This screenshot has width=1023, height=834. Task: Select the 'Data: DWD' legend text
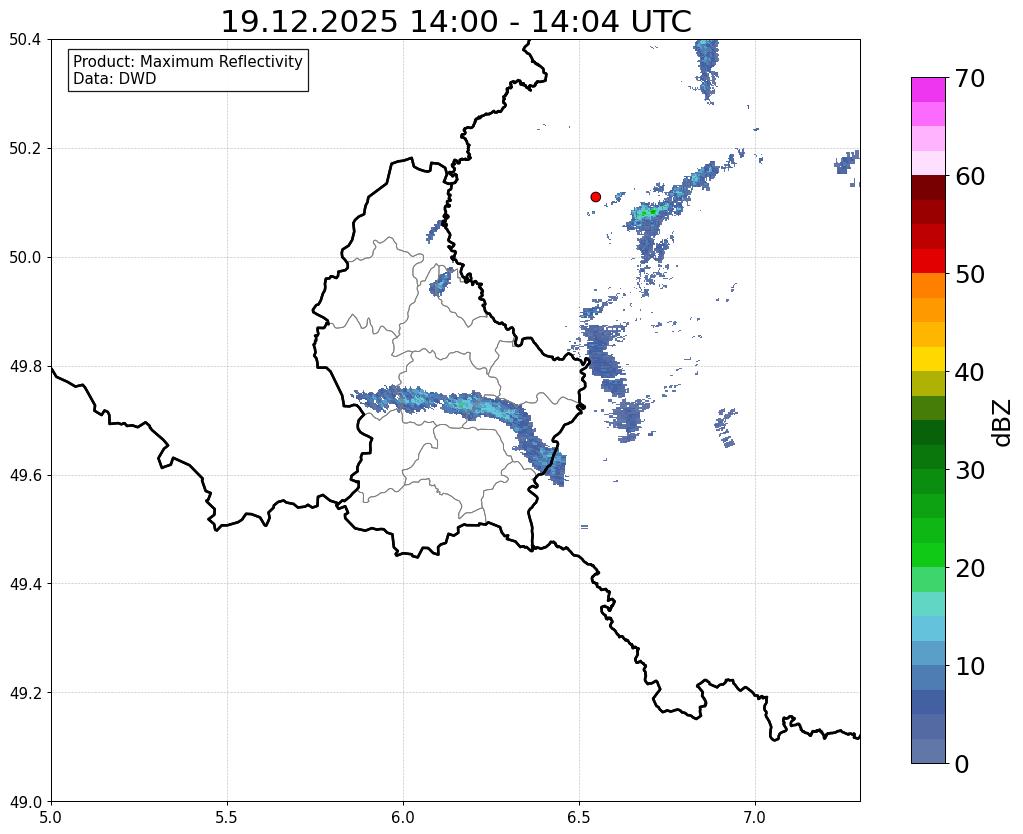[115, 78]
